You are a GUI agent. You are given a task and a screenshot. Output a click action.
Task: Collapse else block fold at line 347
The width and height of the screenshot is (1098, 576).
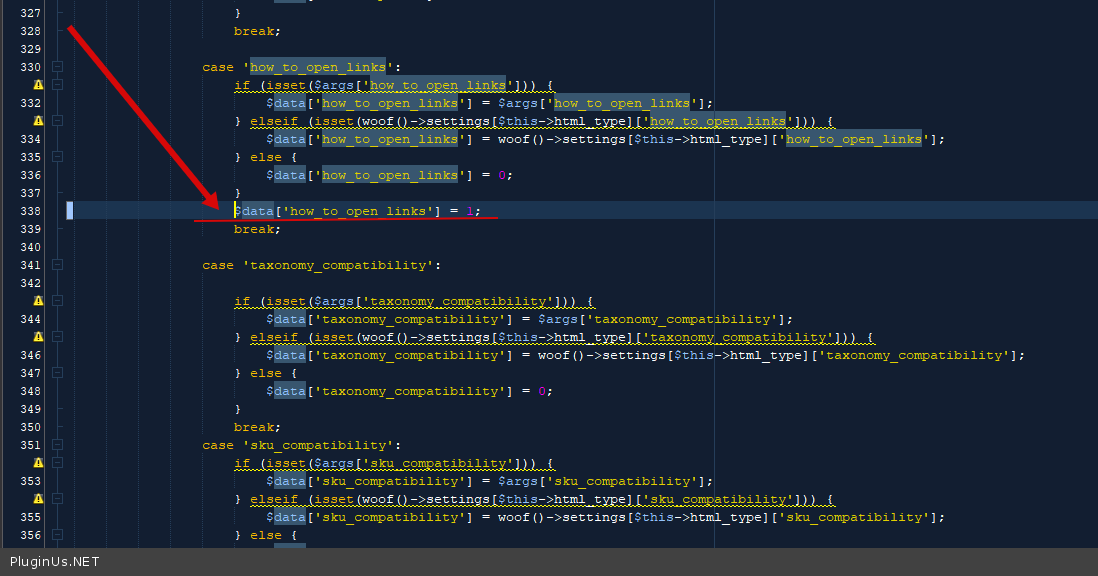58,373
